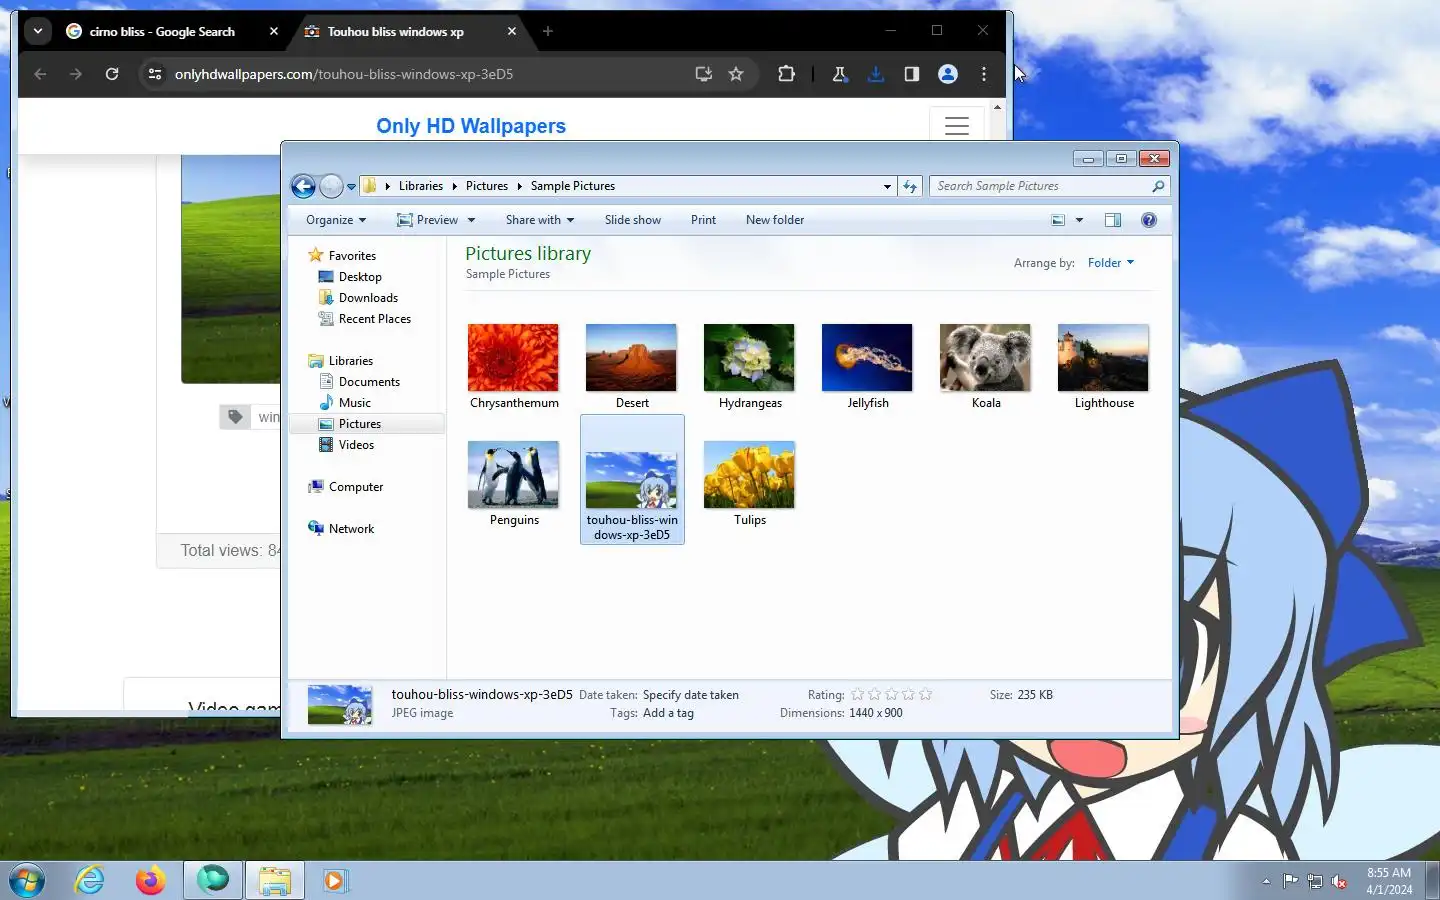Open Downloads in the navigation pane
Screen dimensions: 1440x900
[x=358, y=298]
